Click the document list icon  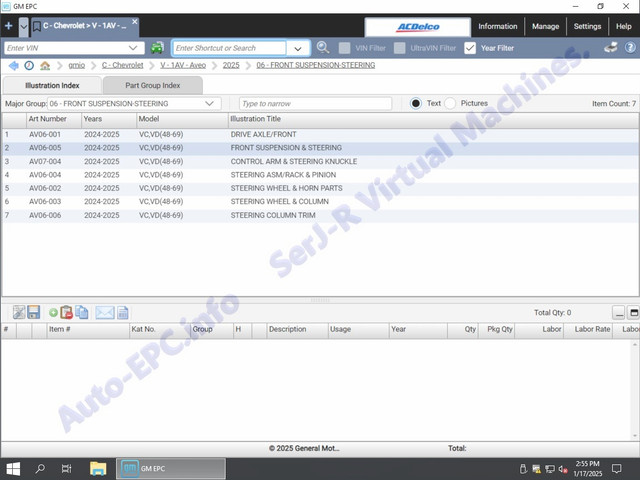123,313
